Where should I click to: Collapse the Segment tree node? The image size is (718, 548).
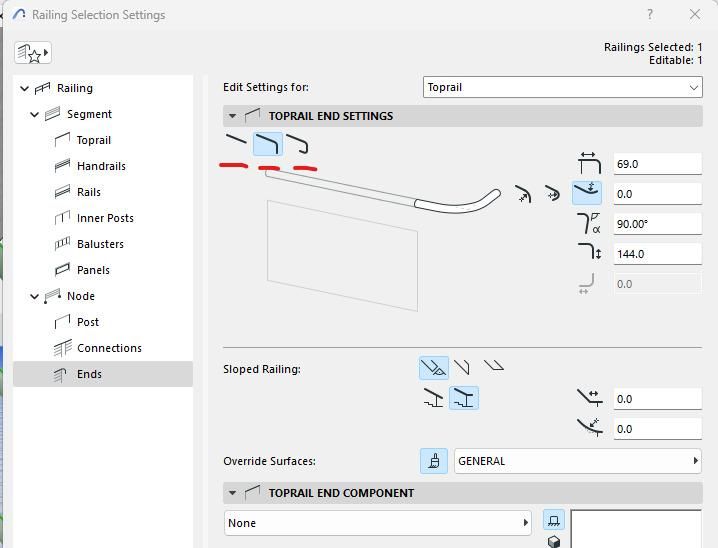point(35,114)
